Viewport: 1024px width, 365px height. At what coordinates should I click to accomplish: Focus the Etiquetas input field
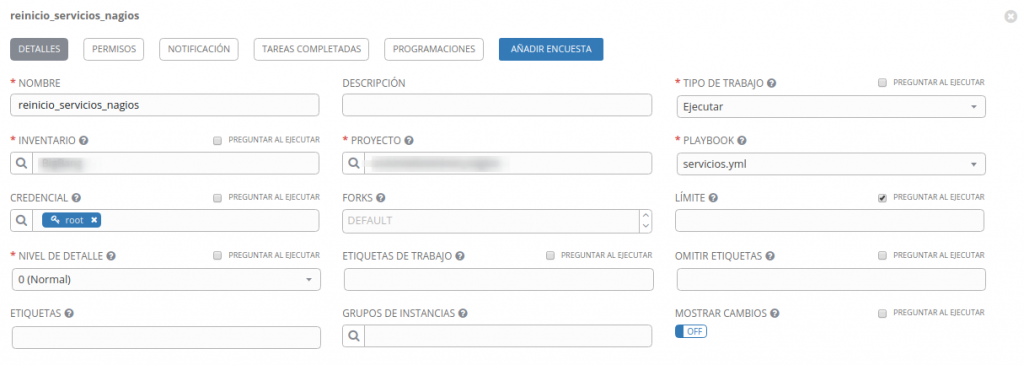pos(167,338)
